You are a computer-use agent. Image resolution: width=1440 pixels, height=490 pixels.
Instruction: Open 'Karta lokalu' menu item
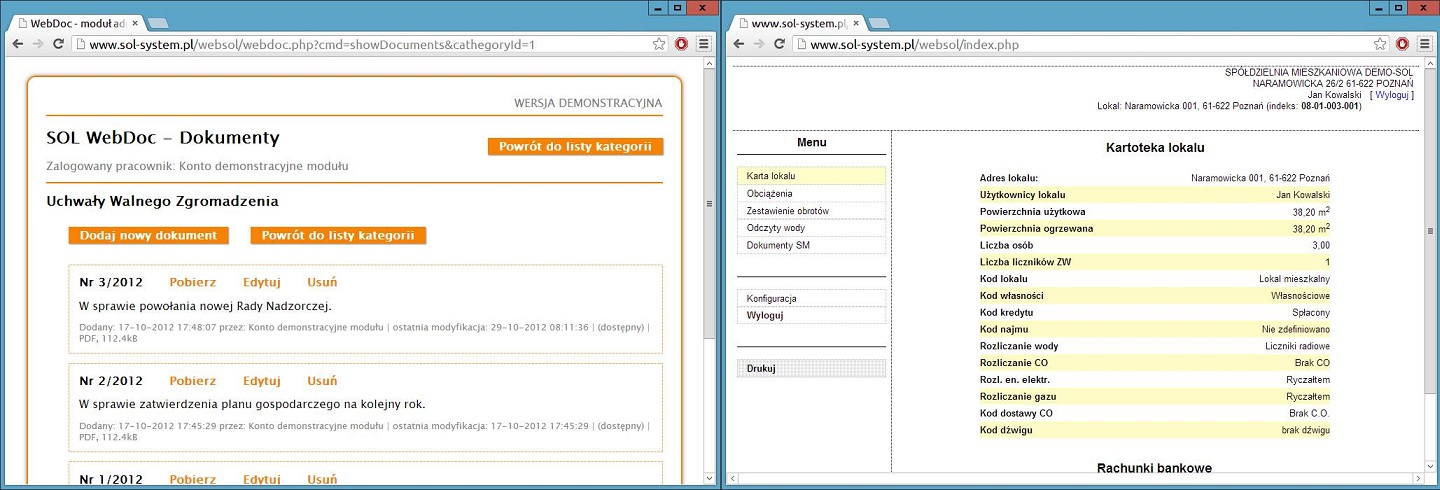point(811,176)
